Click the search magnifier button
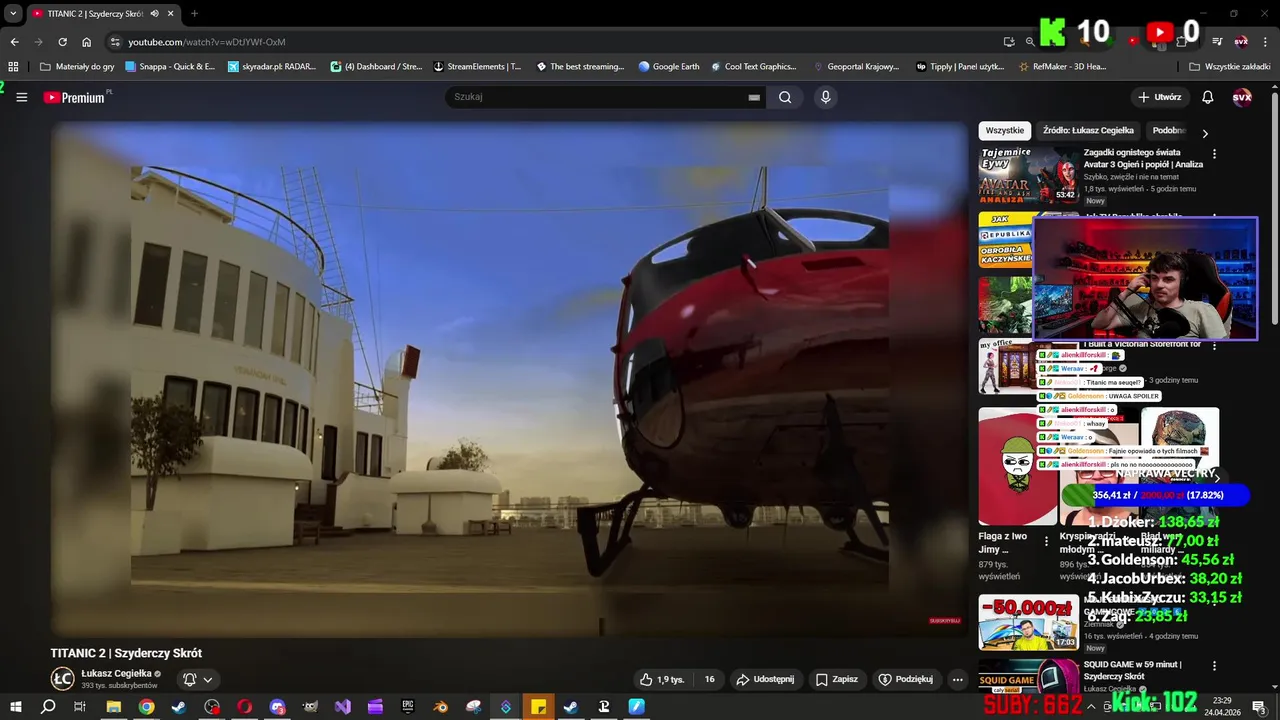 (x=785, y=97)
